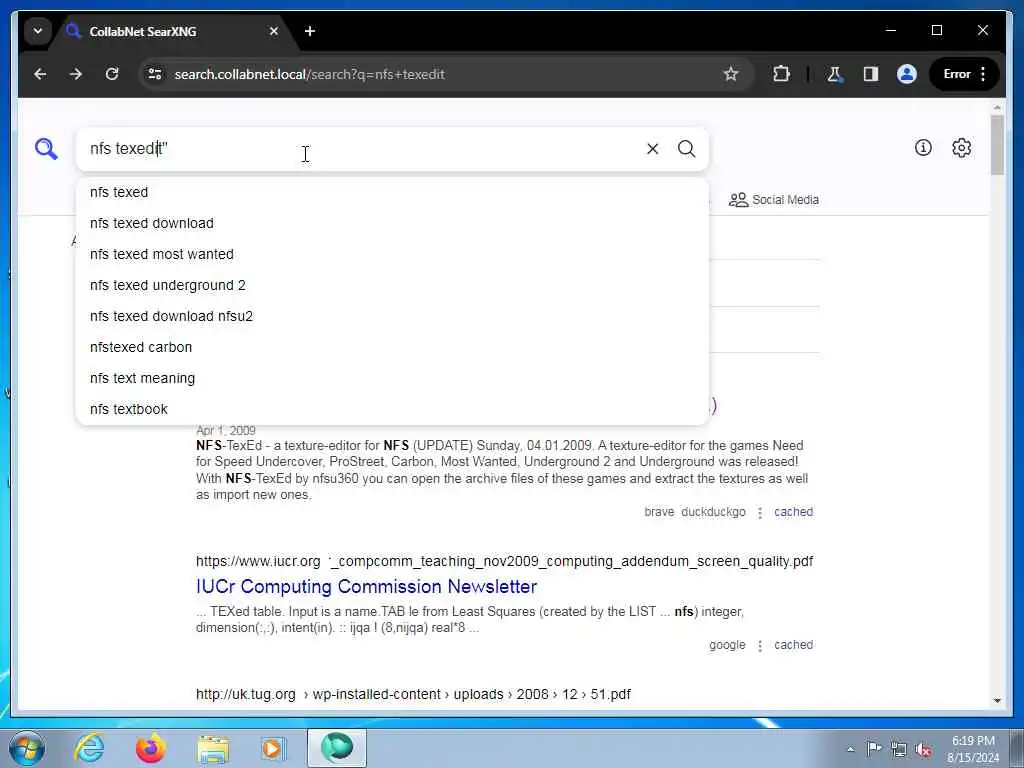Image resolution: width=1024 pixels, height=768 pixels.
Task: View site information for search.collabnet.local
Action: point(155,74)
